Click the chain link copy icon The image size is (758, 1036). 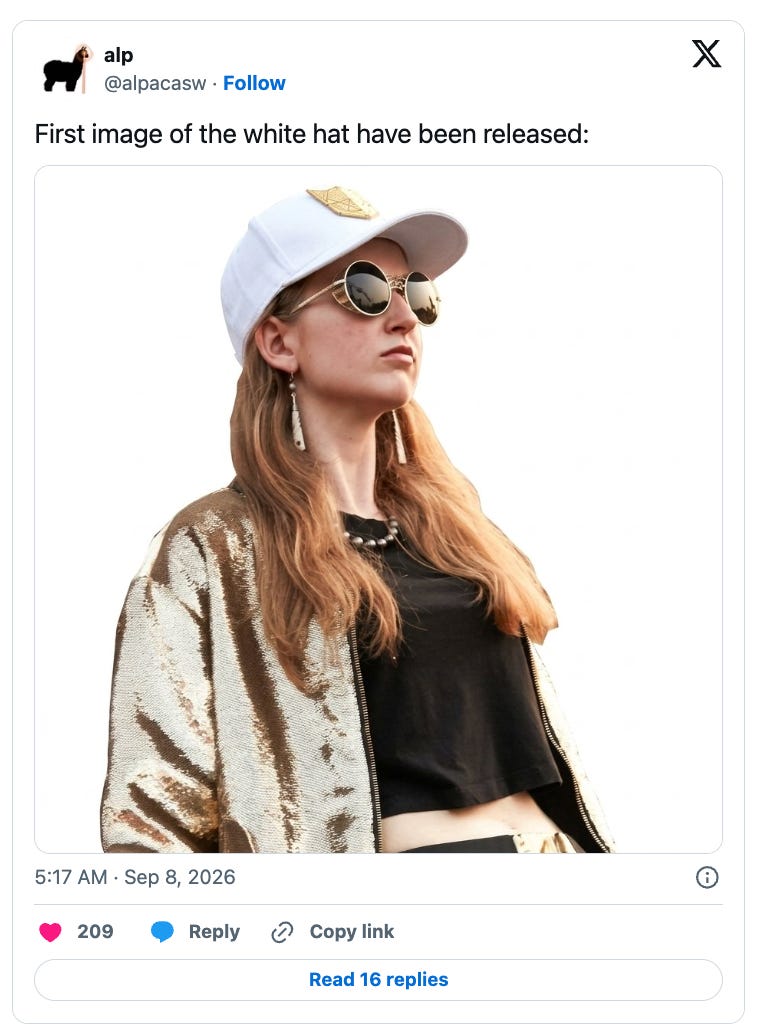coord(282,932)
